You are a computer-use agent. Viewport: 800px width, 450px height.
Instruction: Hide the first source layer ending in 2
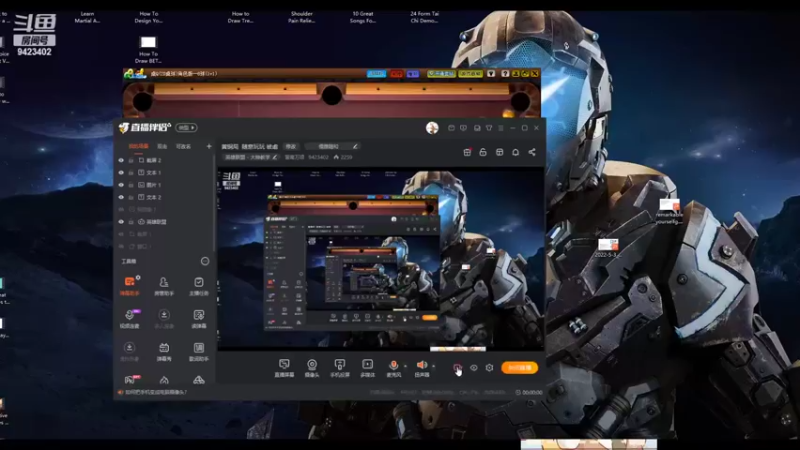click(x=121, y=160)
